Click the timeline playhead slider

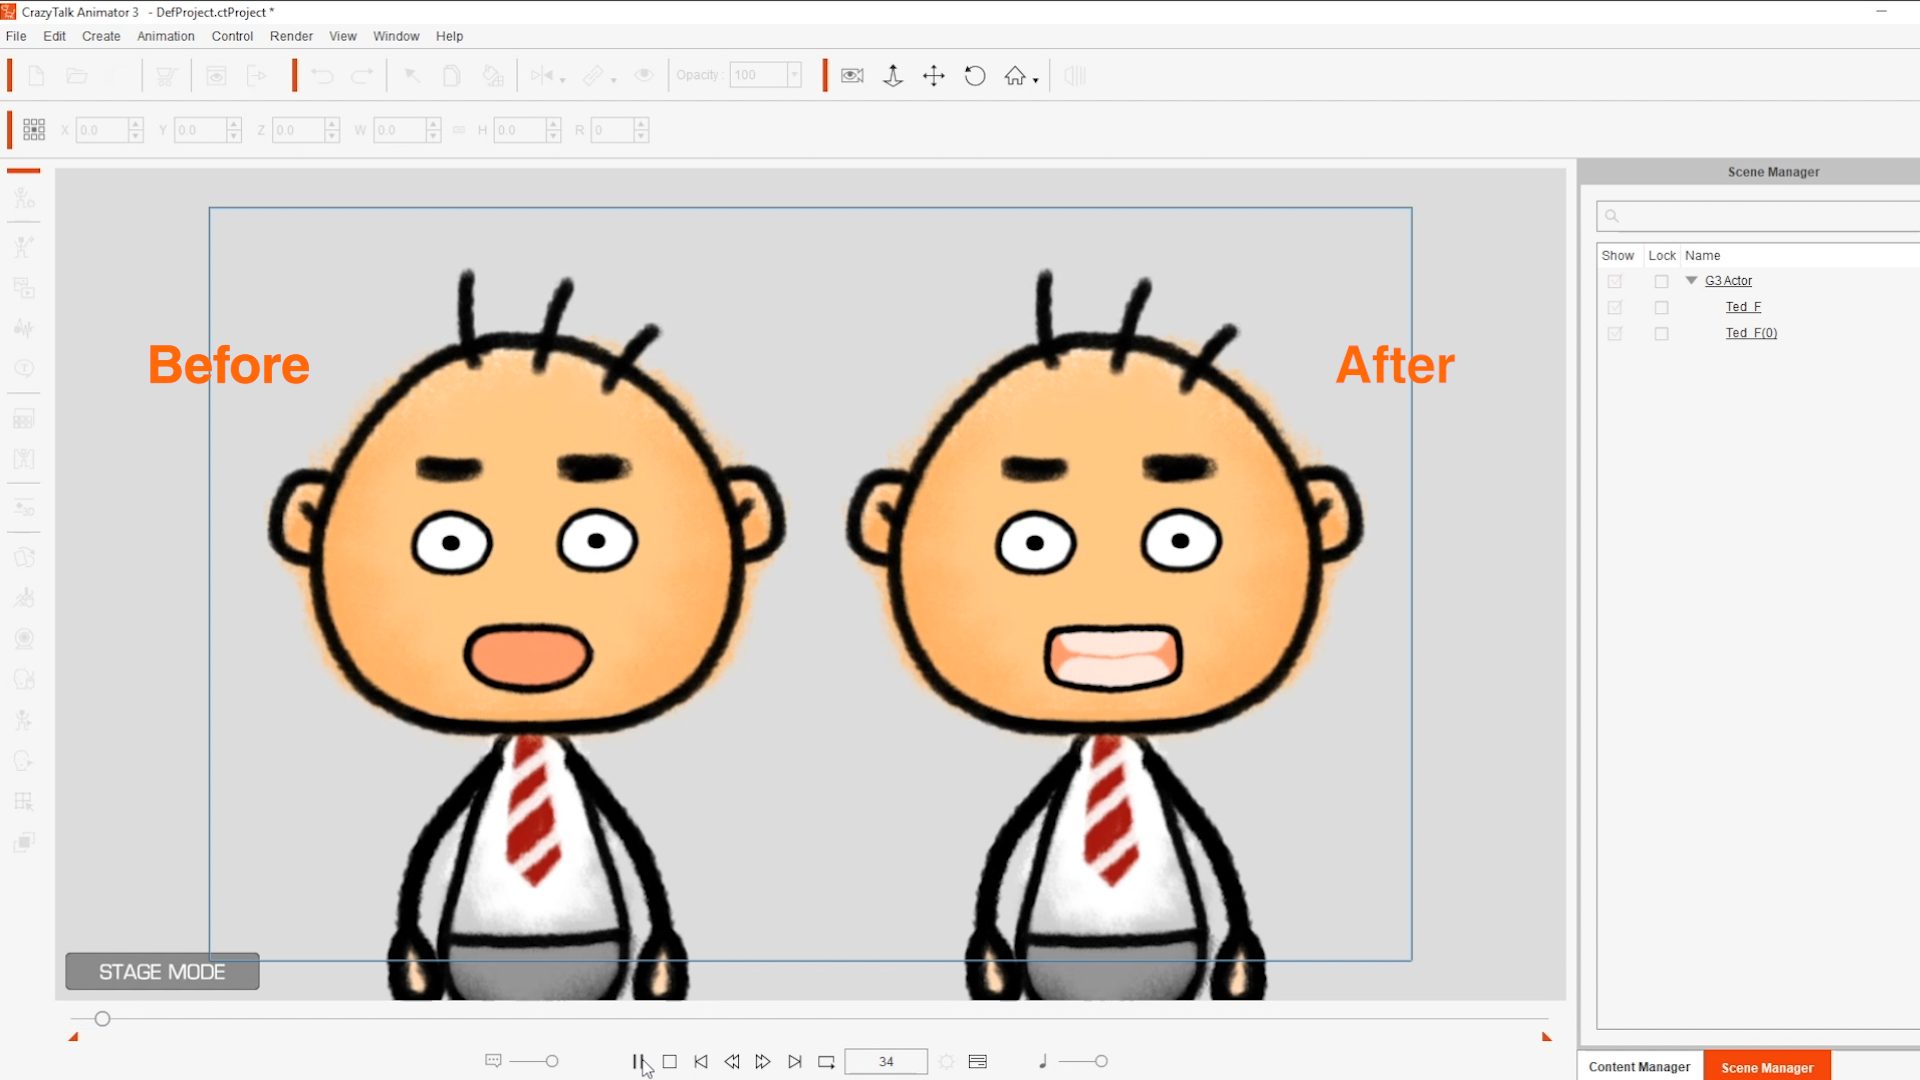tap(102, 1019)
